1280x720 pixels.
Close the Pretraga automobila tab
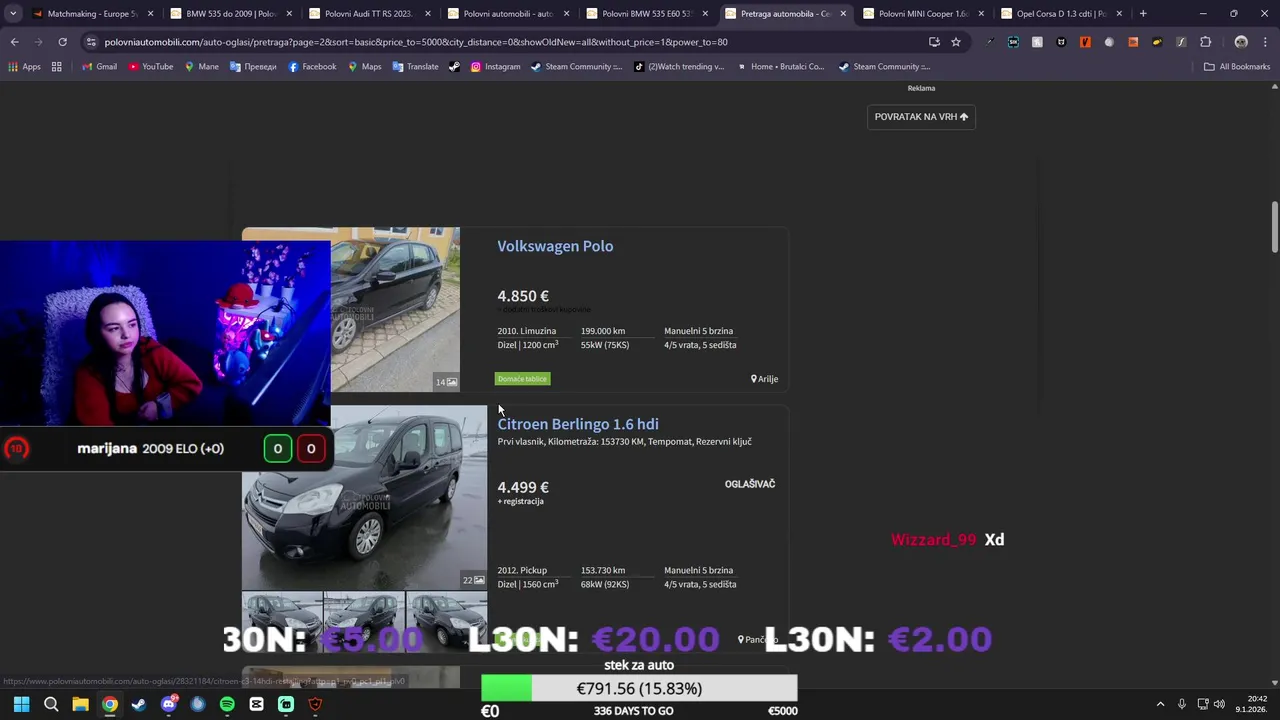843,14
